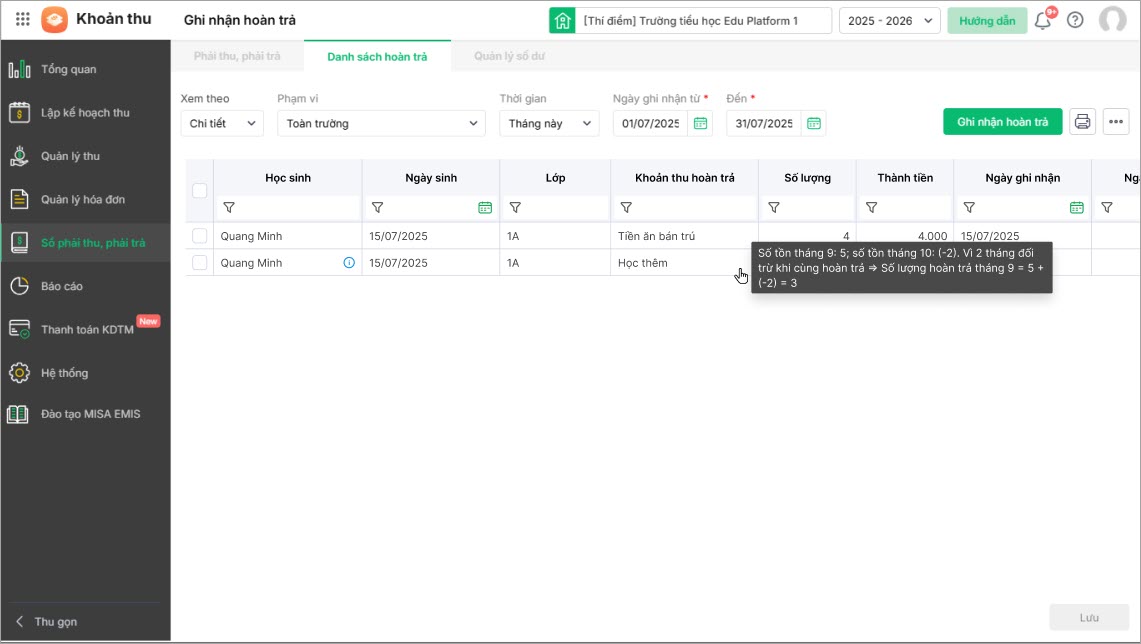This screenshot has width=1141, height=644.
Task: Open the Phạm vi dropdown
Action: pos(382,123)
